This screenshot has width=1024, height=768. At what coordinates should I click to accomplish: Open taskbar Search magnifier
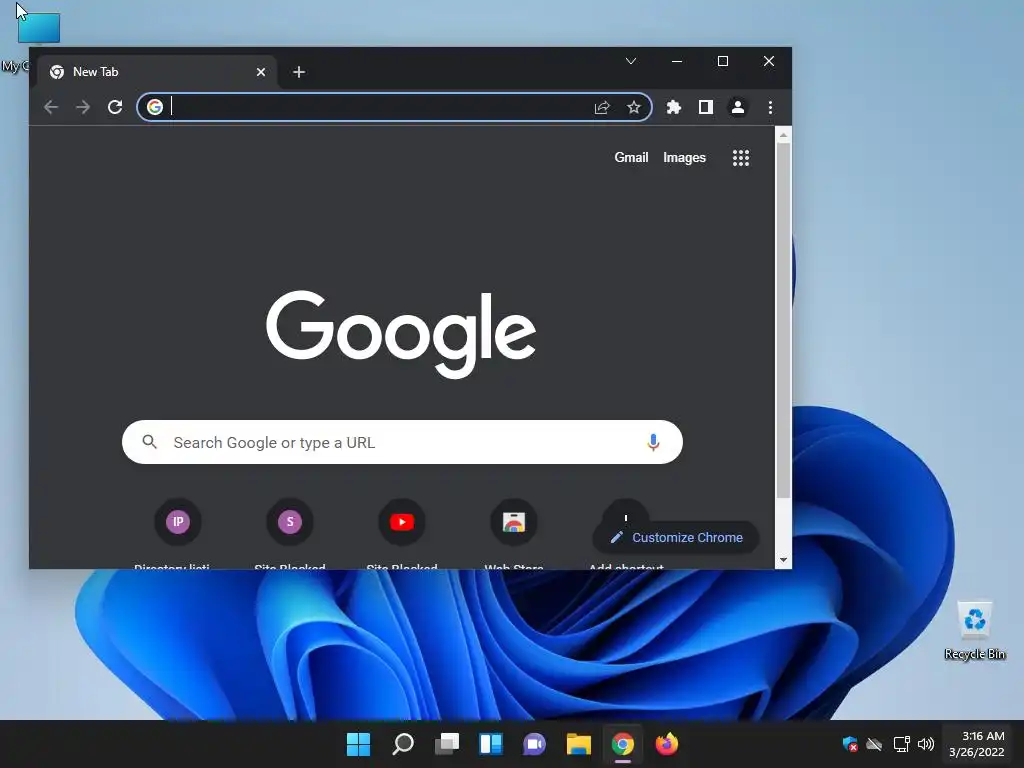click(402, 744)
